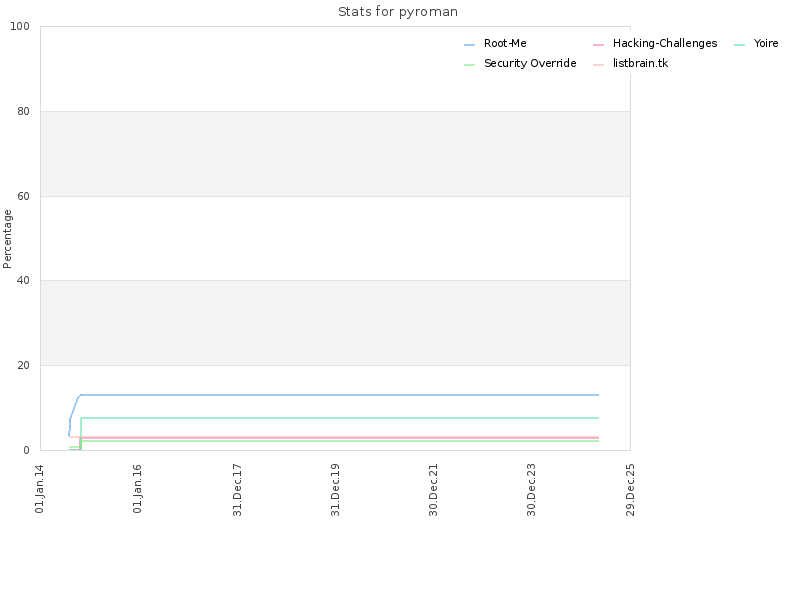
Task: Click the 31.Dec.19 x-axis date label
Action: click(x=335, y=490)
